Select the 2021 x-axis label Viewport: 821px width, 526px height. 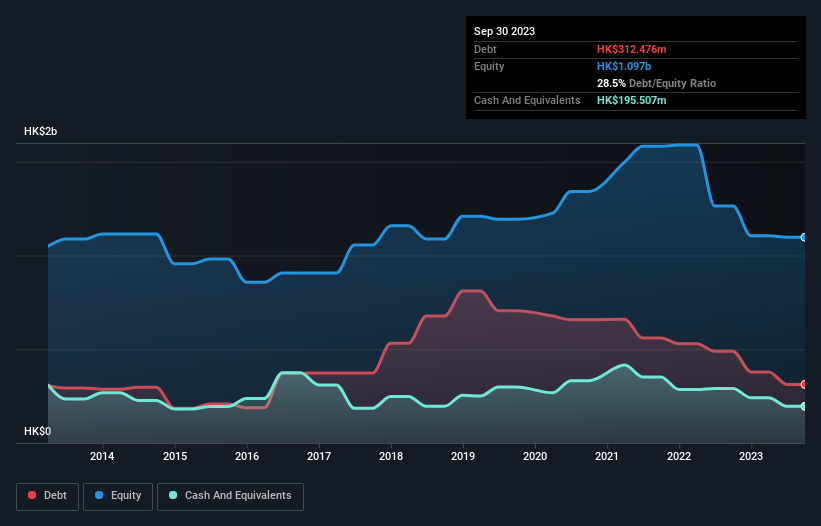[x=607, y=456]
